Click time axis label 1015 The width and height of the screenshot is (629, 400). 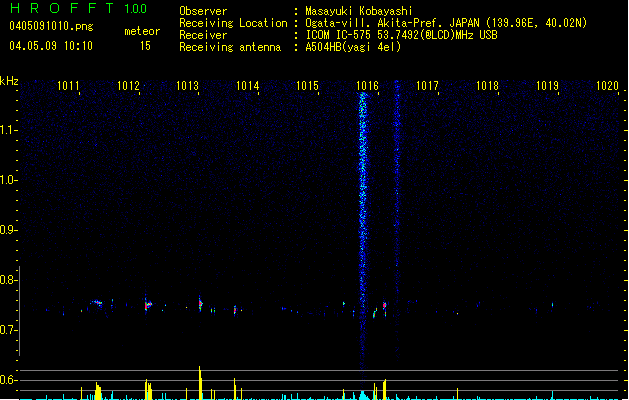pos(307,86)
